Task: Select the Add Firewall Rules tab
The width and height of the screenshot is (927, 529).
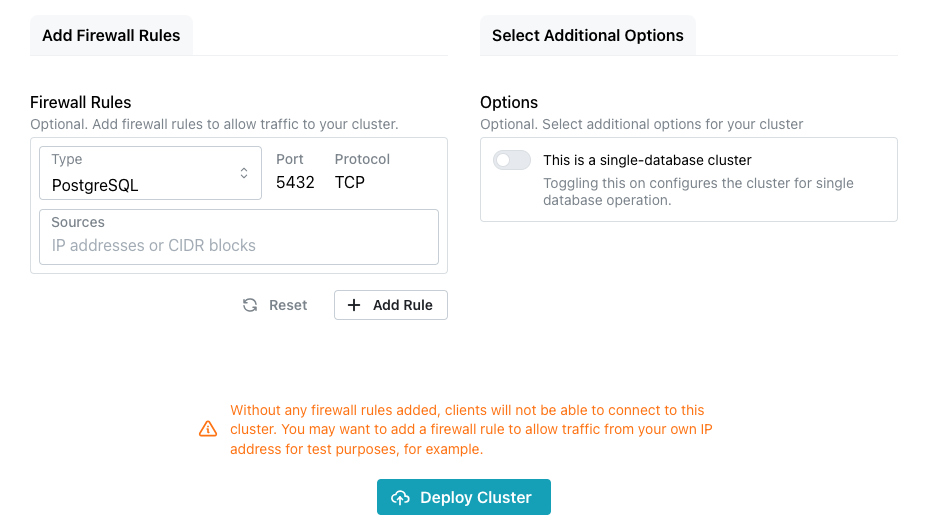Action: tap(111, 35)
